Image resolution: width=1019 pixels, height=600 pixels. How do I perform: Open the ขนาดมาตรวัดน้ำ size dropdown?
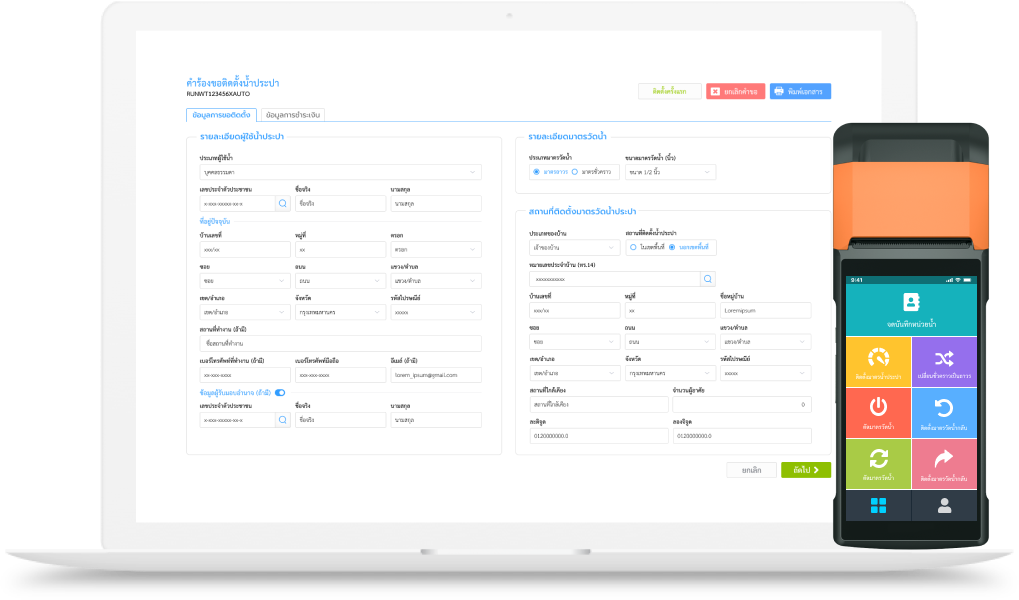[670, 172]
